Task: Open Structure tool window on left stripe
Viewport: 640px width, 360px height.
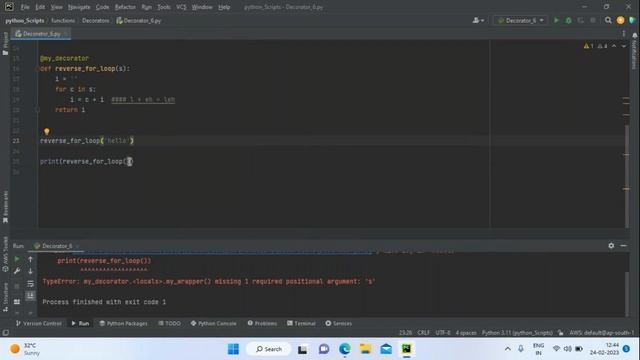Action: point(5,297)
